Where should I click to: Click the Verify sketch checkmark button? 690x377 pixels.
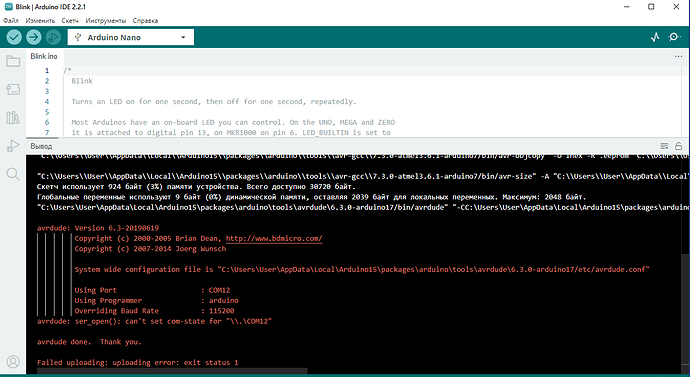14,37
